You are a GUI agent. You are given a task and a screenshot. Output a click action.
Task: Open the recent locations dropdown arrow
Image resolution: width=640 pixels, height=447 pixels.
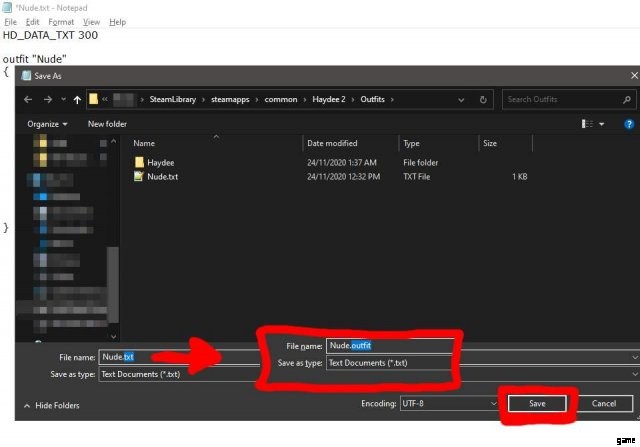point(61,100)
